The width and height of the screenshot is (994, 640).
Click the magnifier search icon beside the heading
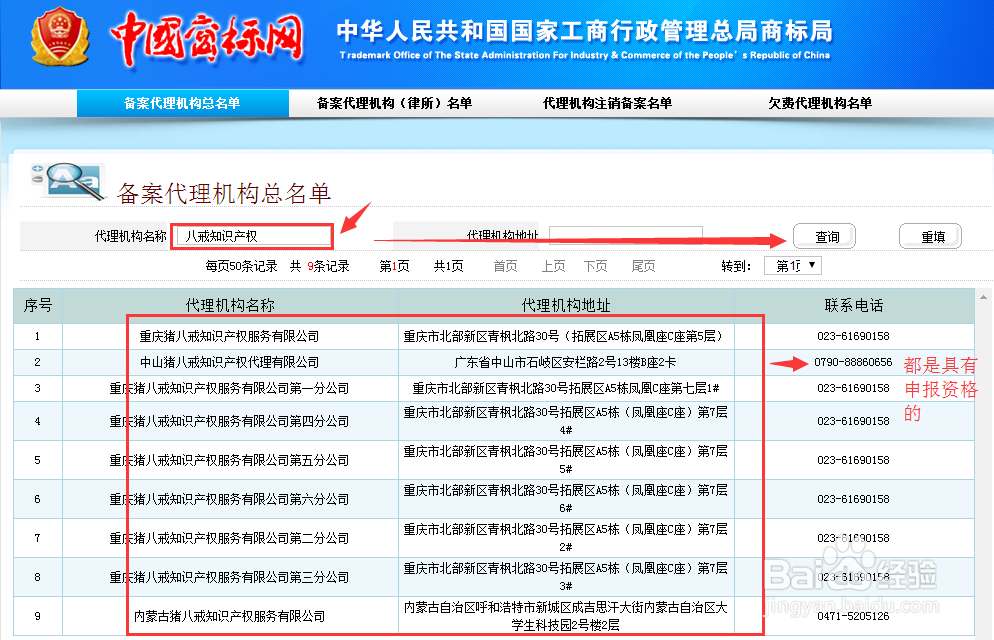click(68, 181)
